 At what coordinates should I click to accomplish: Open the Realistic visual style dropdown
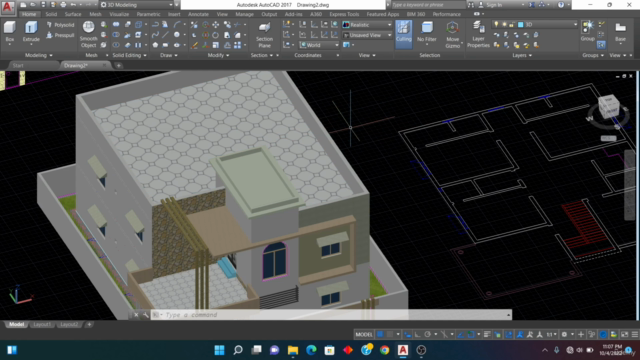(x=367, y=25)
